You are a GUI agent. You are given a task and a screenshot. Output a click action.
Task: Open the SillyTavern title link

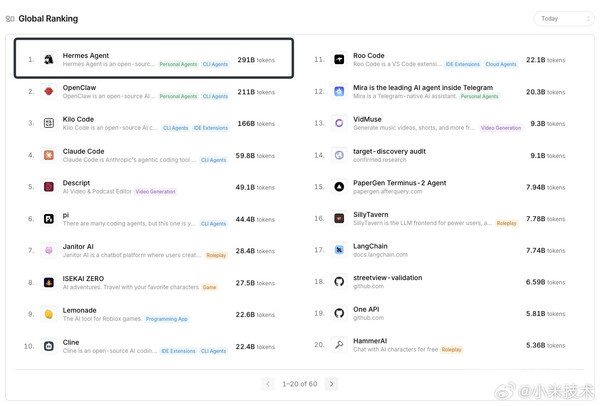(370, 214)
